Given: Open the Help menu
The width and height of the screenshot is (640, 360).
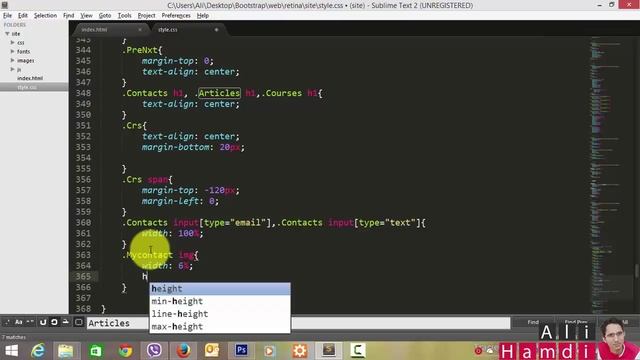Looking at the screenshot, I should pyautogui.click(x=202, y=16).
